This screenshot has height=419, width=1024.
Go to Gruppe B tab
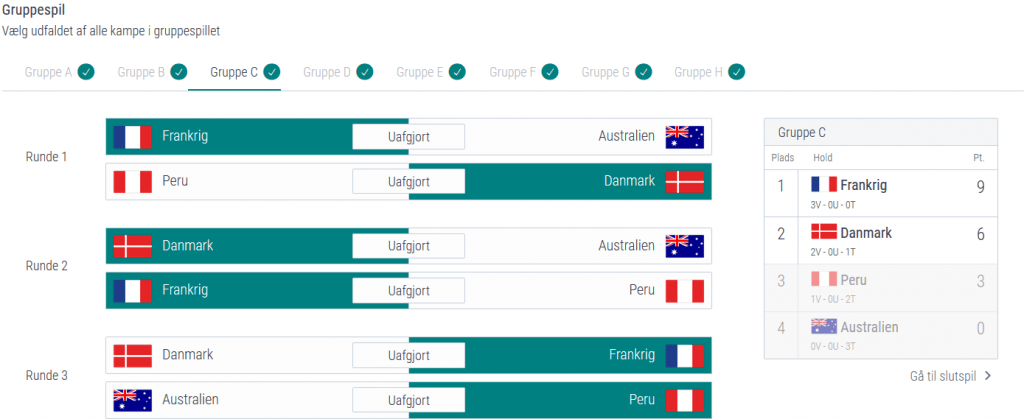[x=141, y=72]
